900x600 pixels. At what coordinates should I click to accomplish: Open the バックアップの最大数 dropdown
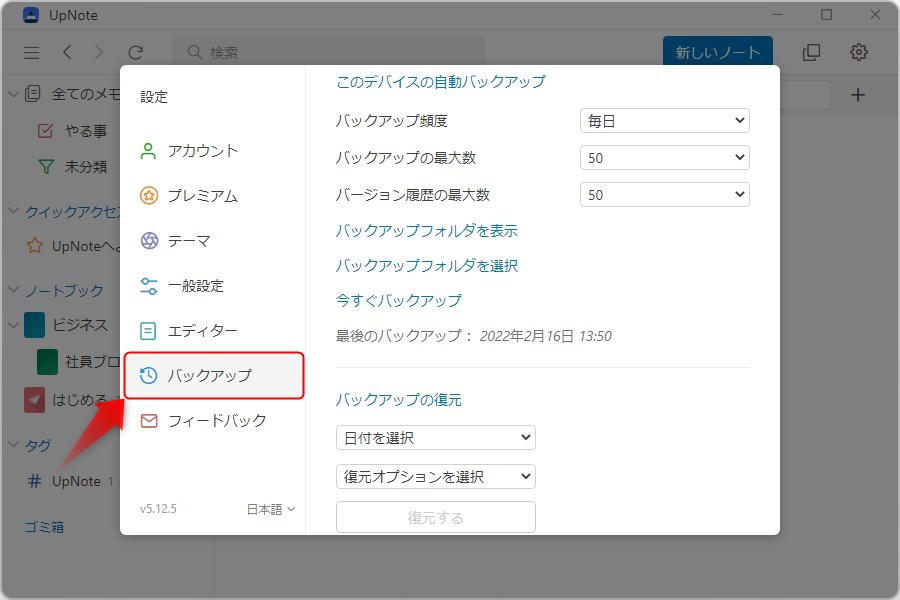tap(665, 157)
